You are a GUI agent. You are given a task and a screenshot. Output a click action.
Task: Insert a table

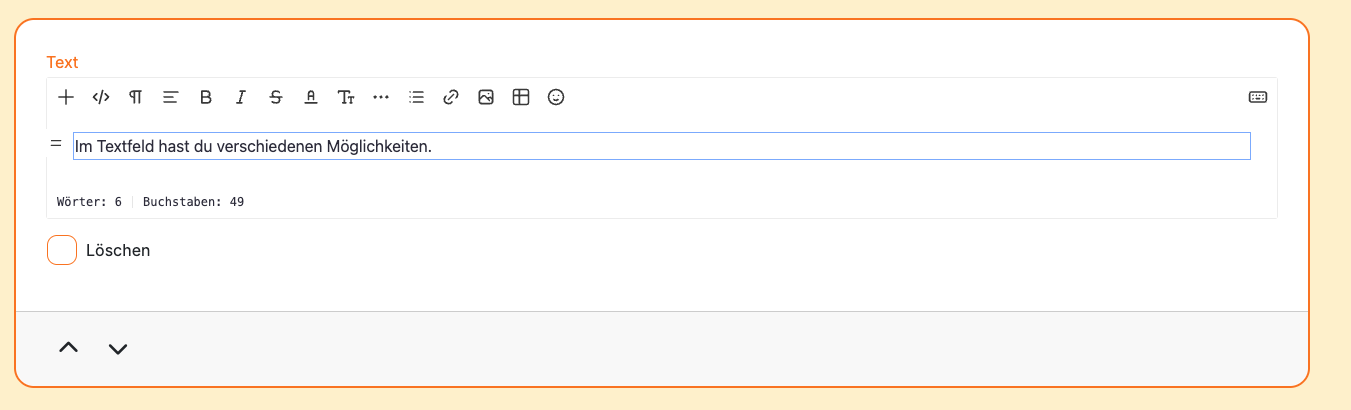click(521, 97)
